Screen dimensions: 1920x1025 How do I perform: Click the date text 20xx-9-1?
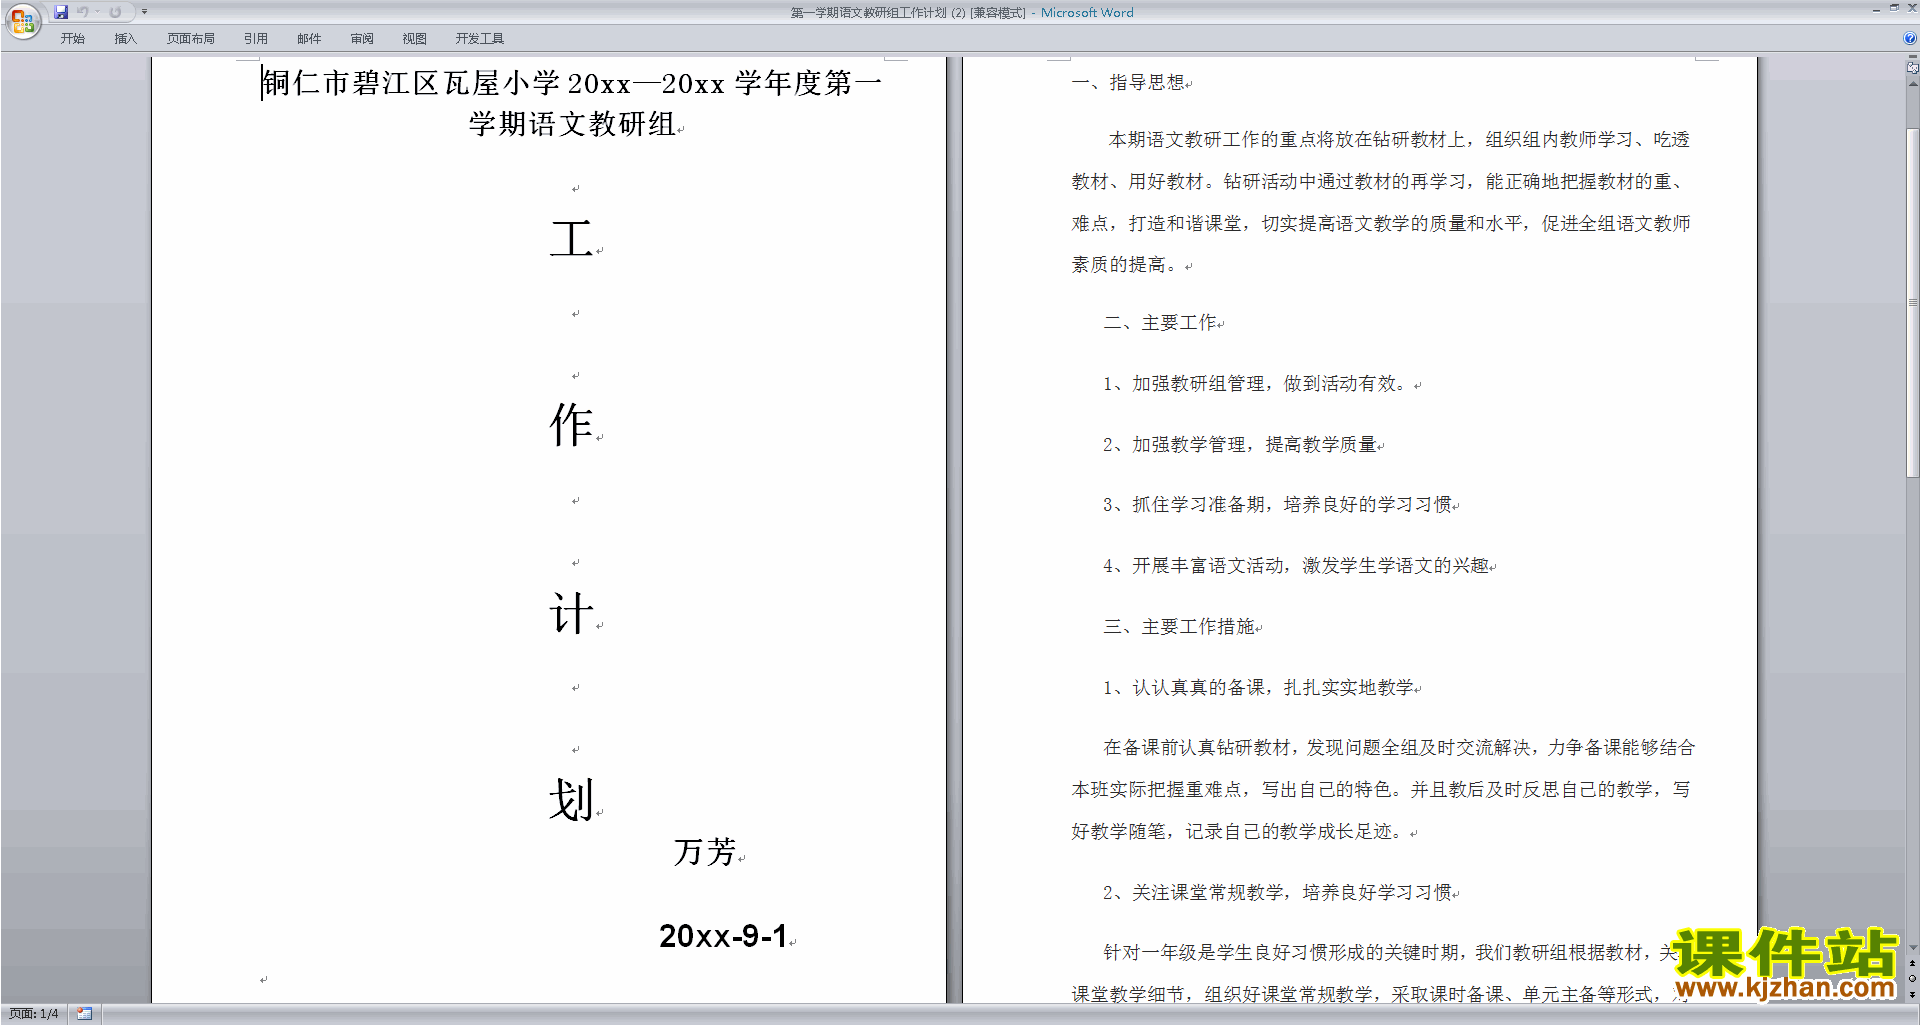click(x=723, y=936)
